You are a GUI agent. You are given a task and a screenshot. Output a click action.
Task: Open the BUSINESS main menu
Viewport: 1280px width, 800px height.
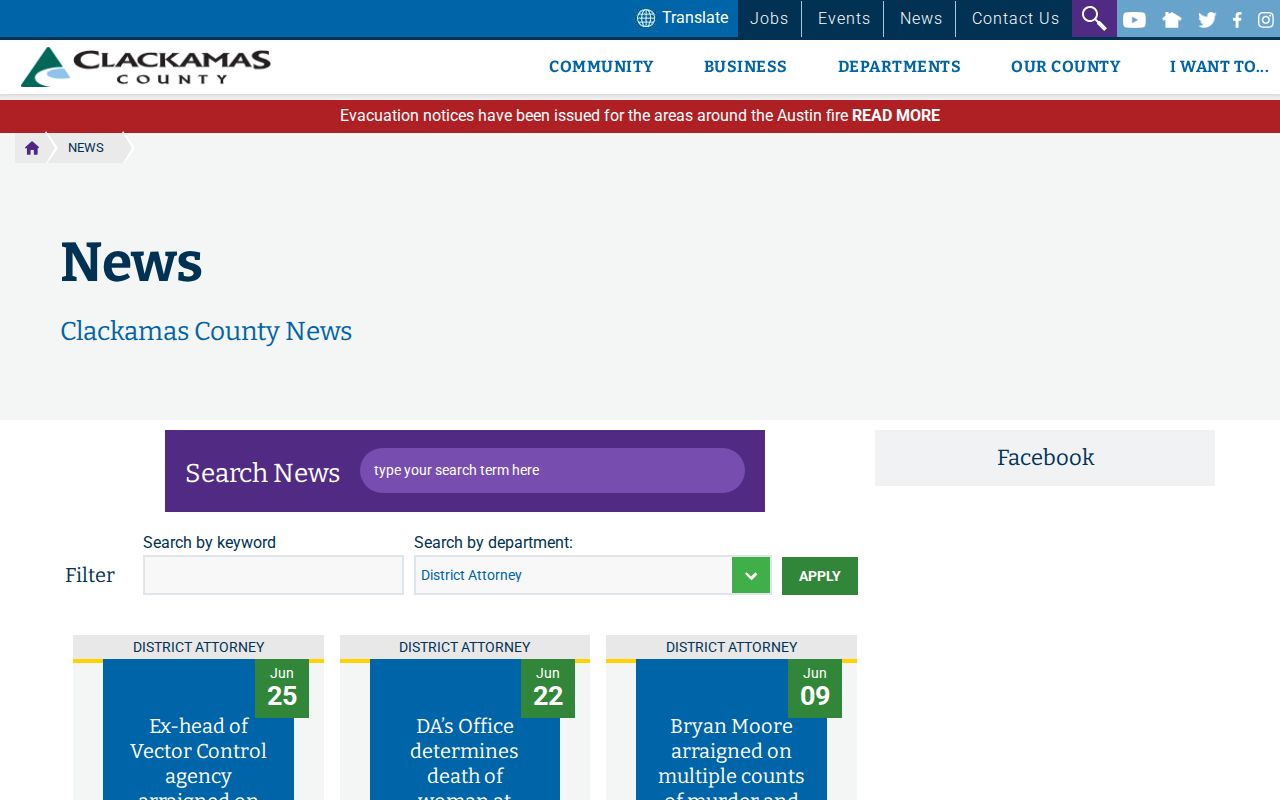[745, 67]
